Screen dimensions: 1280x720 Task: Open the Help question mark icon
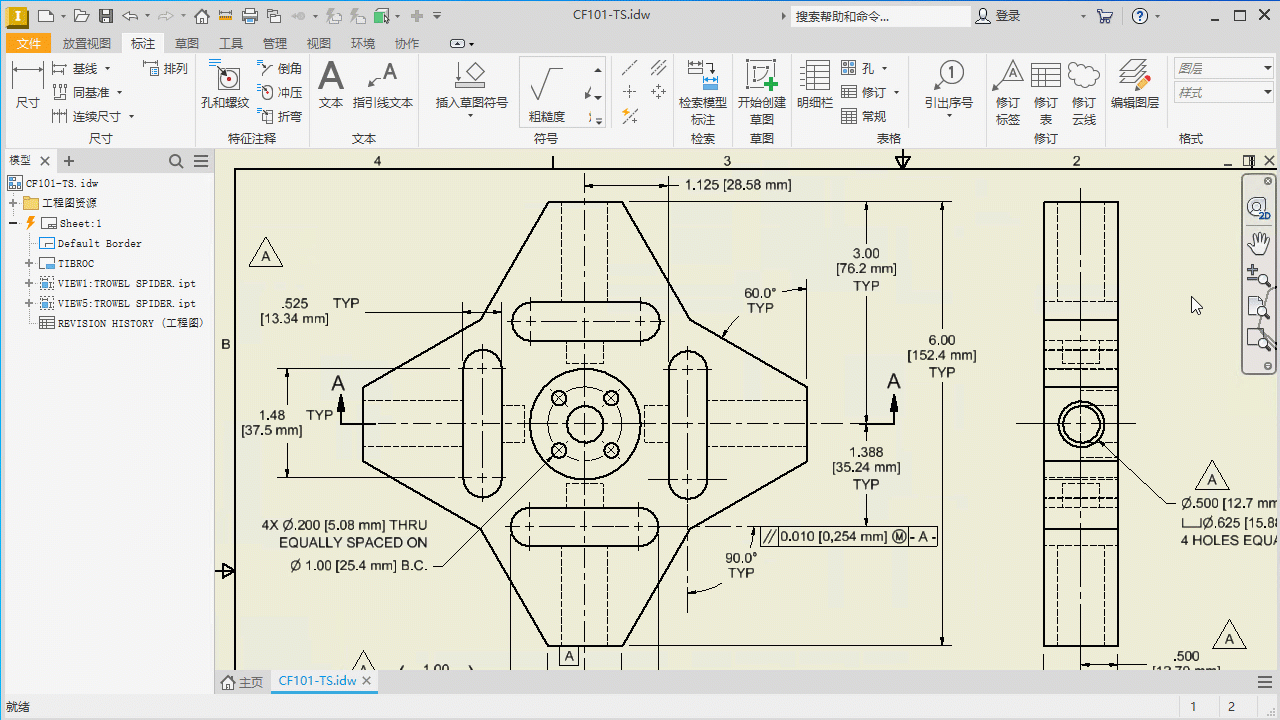(1140, 16)
